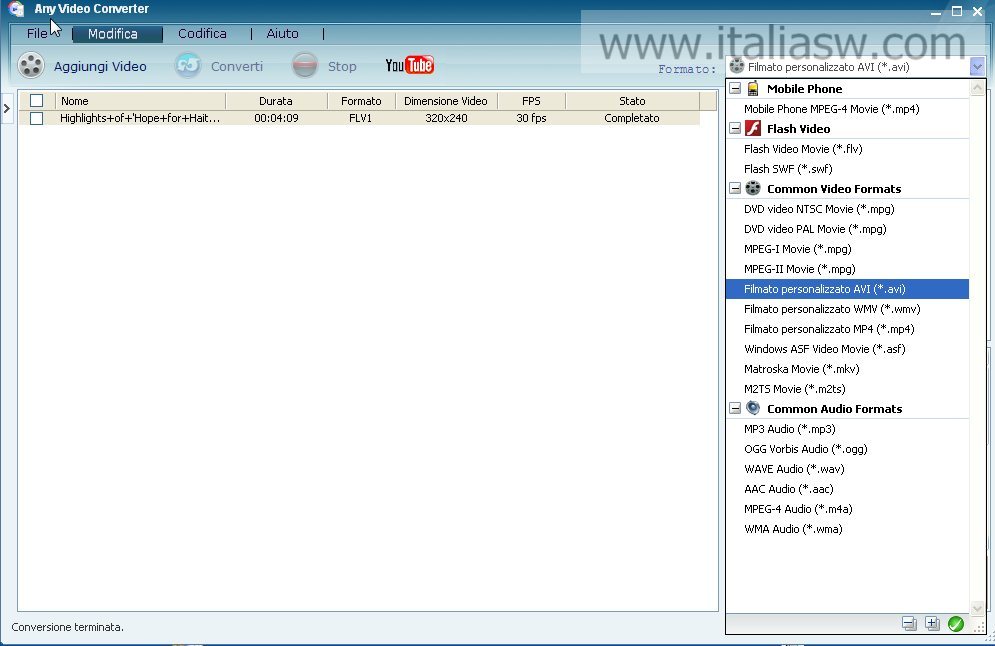Image resolution: width=995 pixels, height=646 pixels.
Task: Select highlighted Filmato personalizzato AVI list entry
Action: click(x=847, y=289)
